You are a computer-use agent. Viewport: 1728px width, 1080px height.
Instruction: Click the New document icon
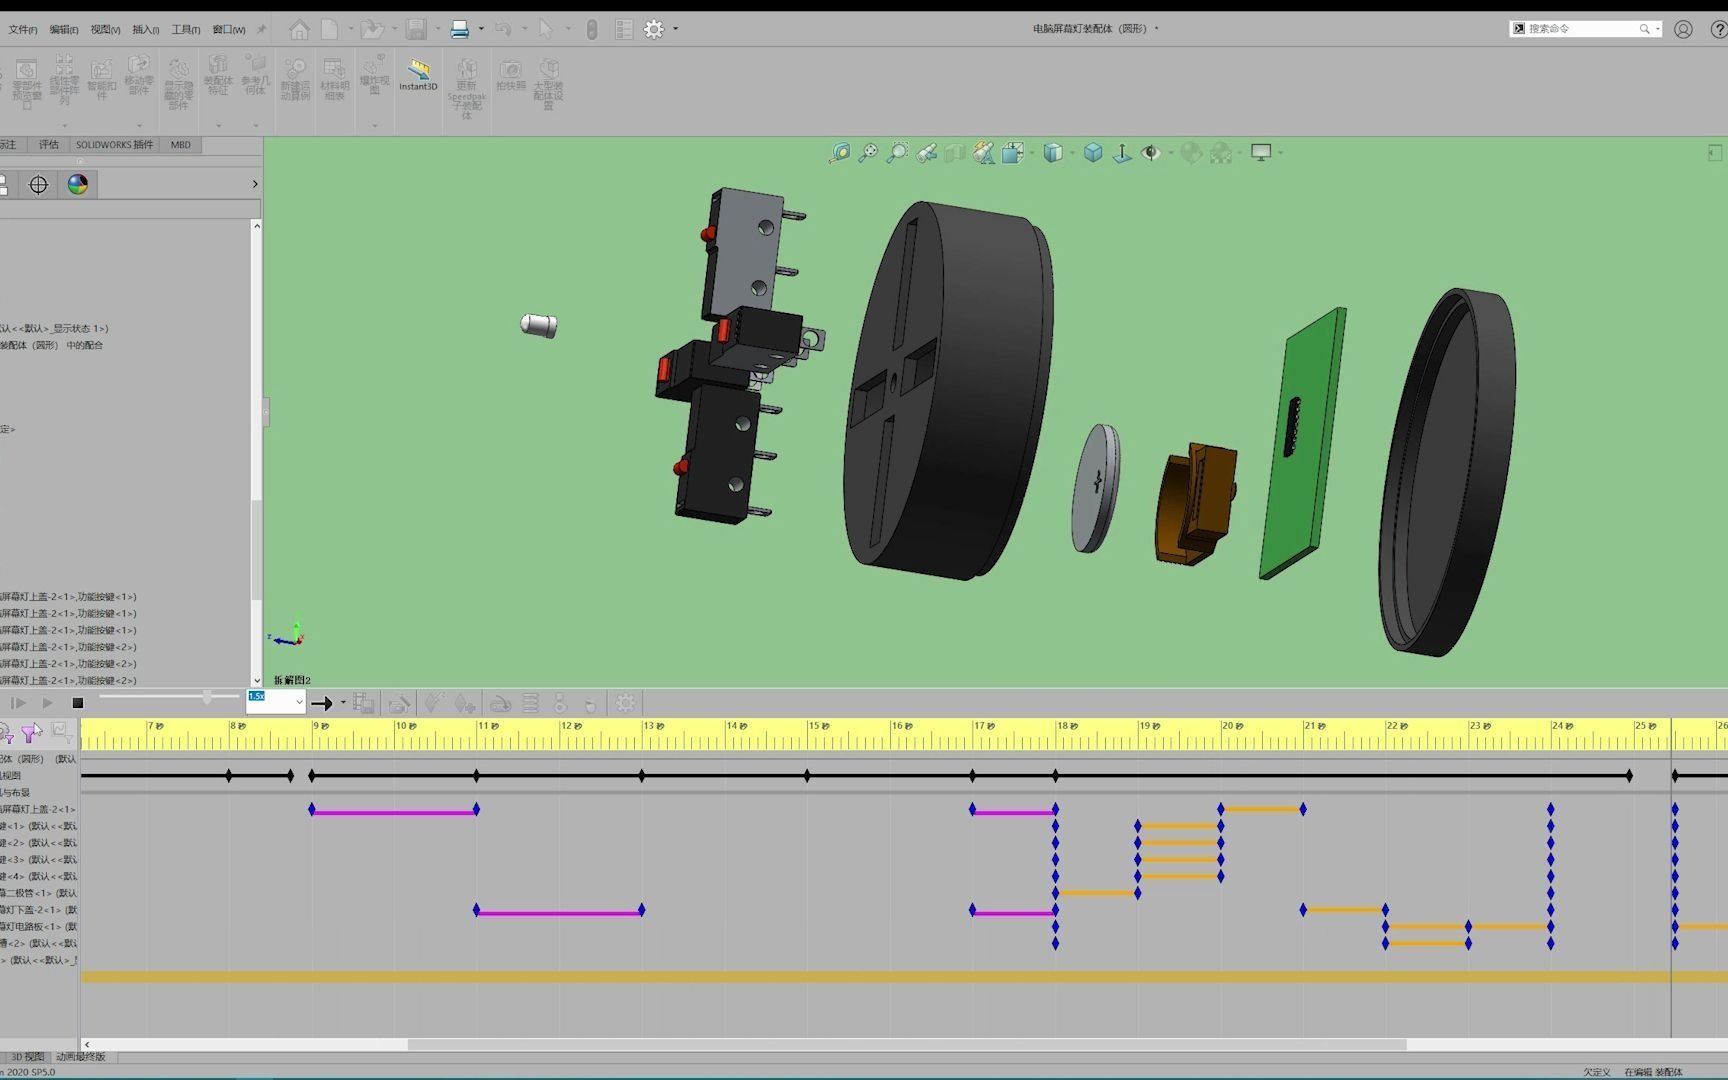(329, 30)
